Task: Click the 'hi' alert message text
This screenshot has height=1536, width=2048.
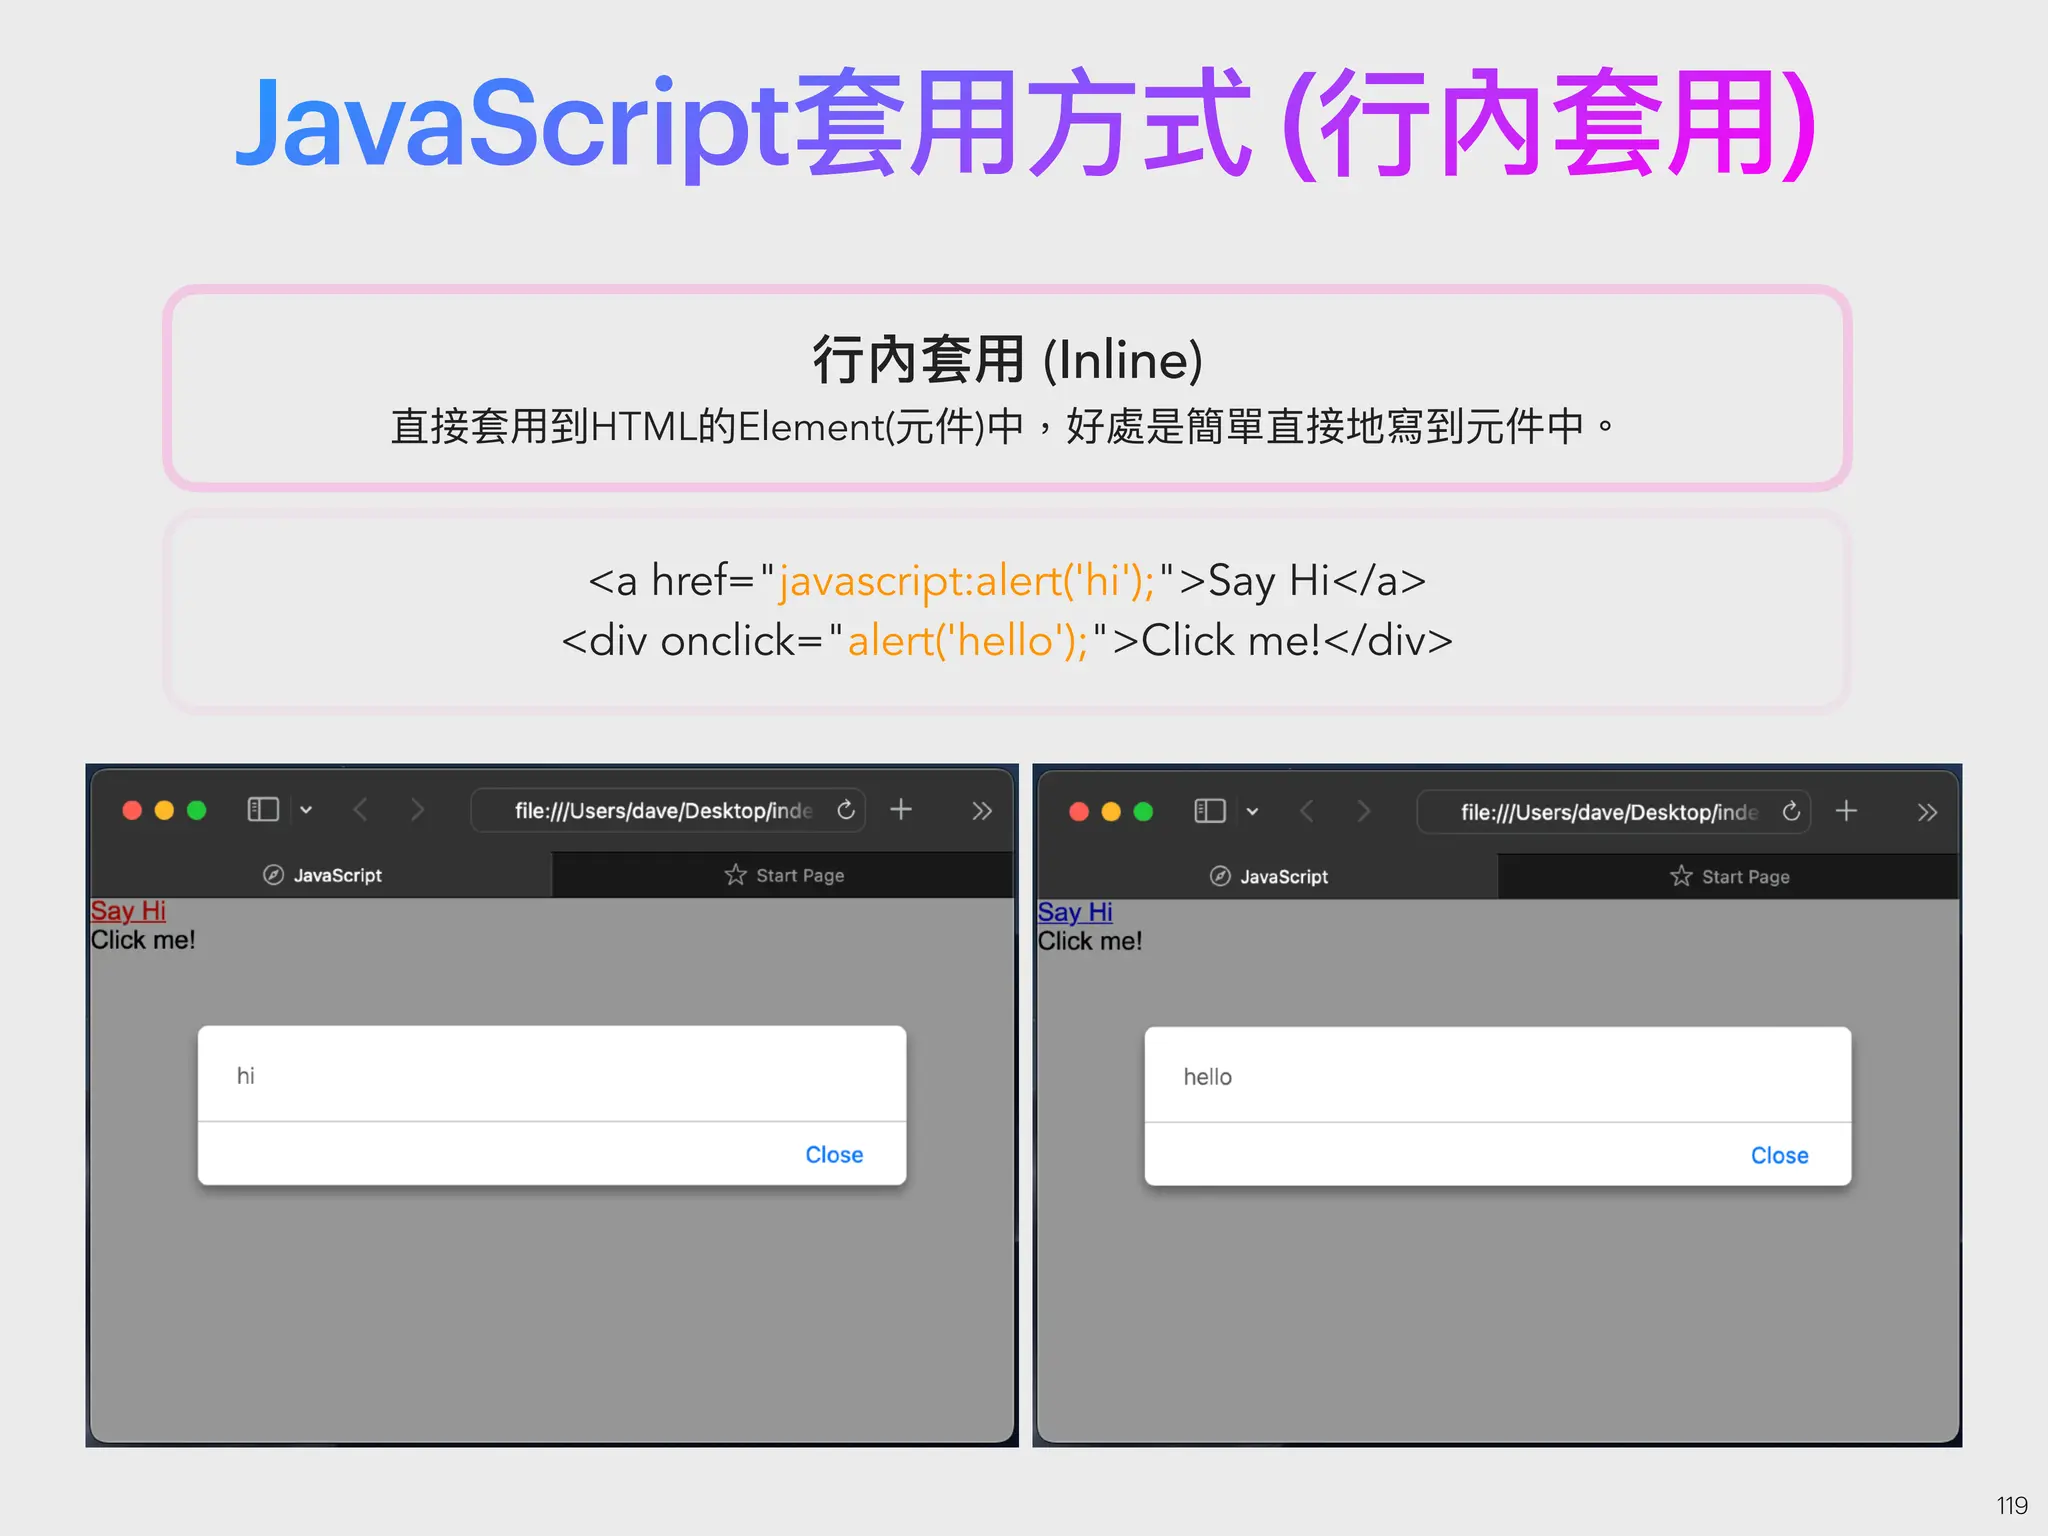Action: point(246,1076)
